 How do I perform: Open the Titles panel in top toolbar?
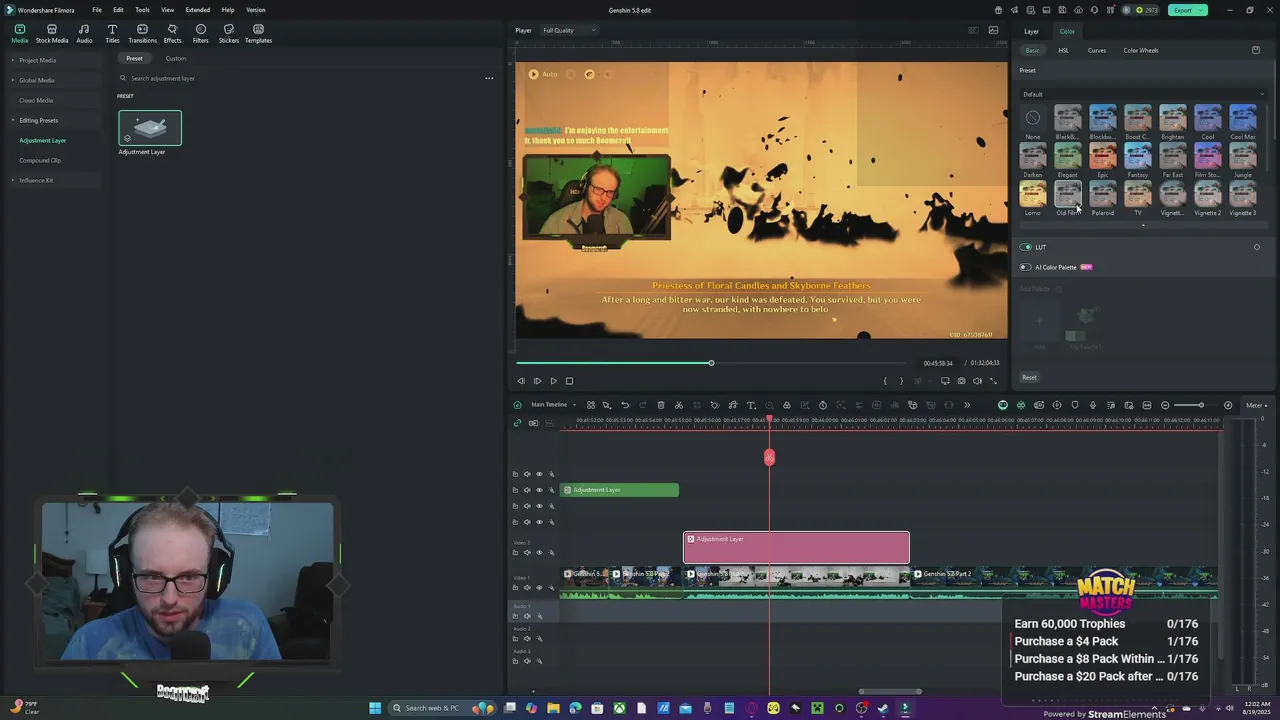pyautogui.click(x=112, y=34)
